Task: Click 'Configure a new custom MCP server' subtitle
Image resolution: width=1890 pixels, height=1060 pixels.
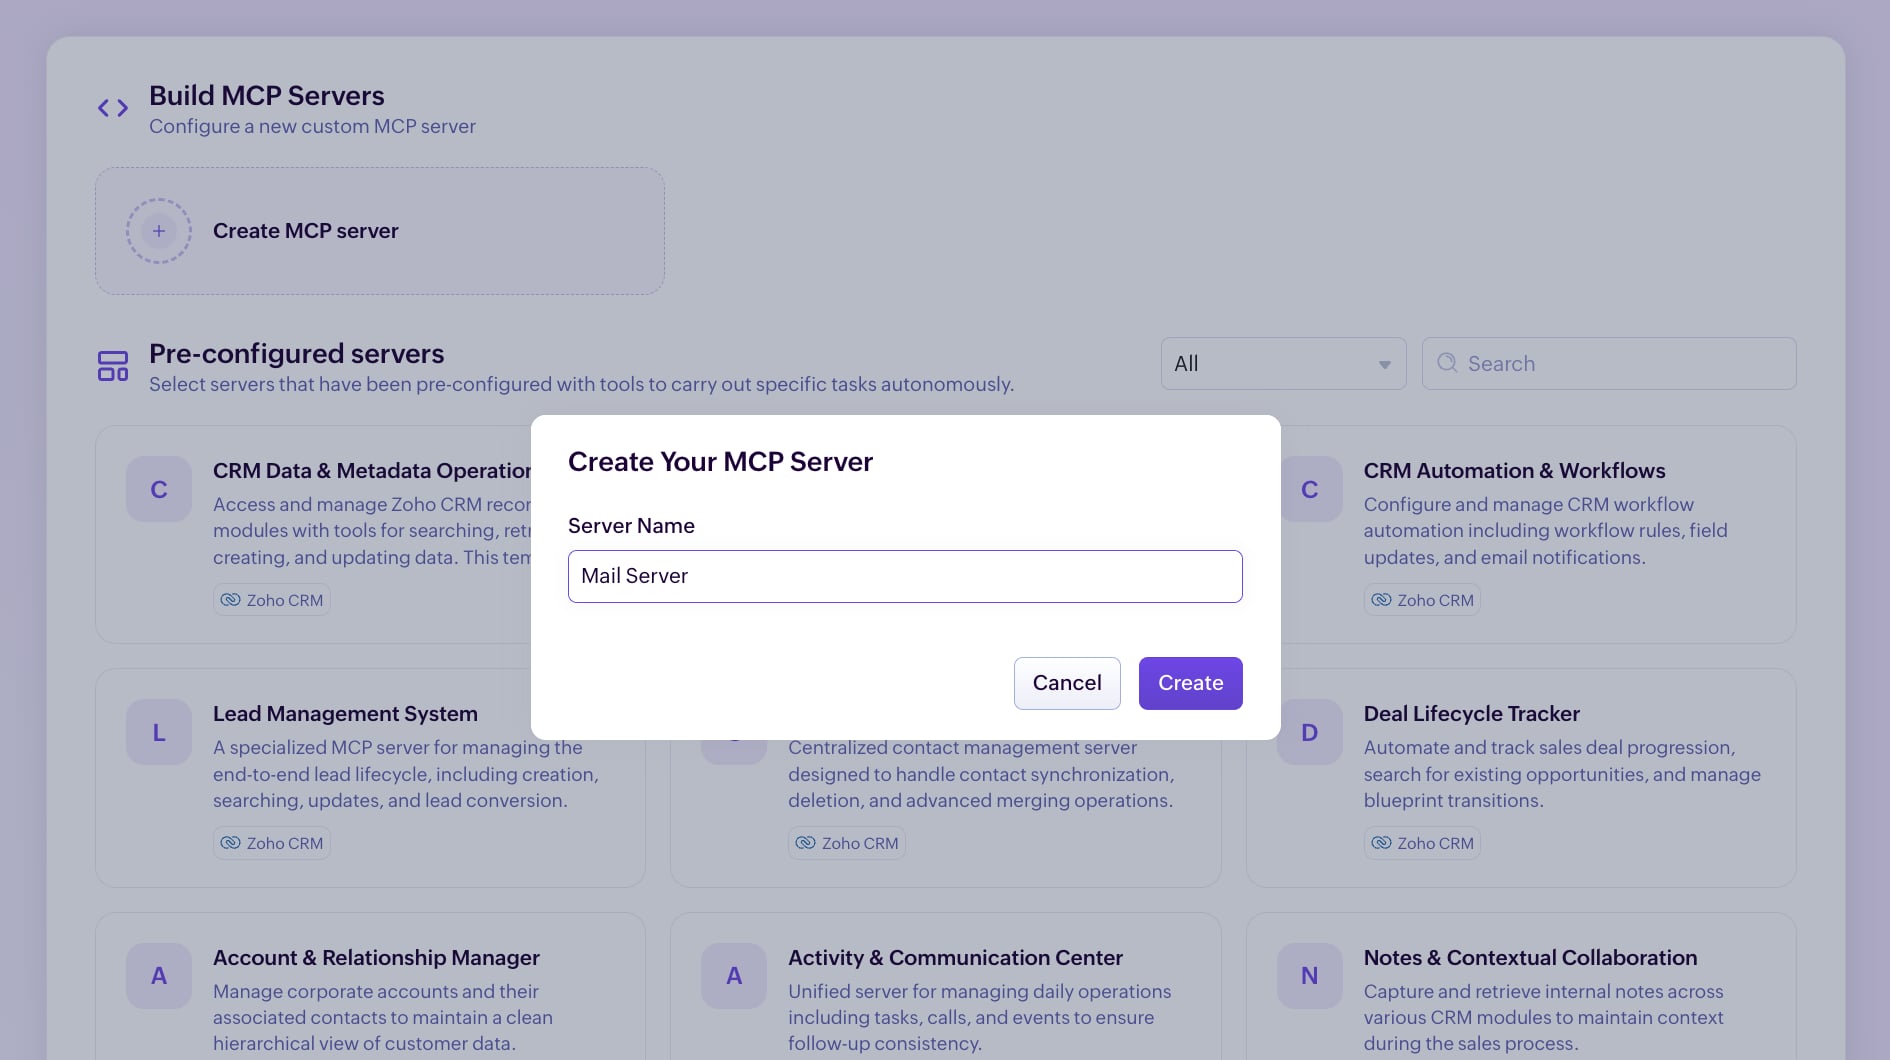Action: pos(312,127)
